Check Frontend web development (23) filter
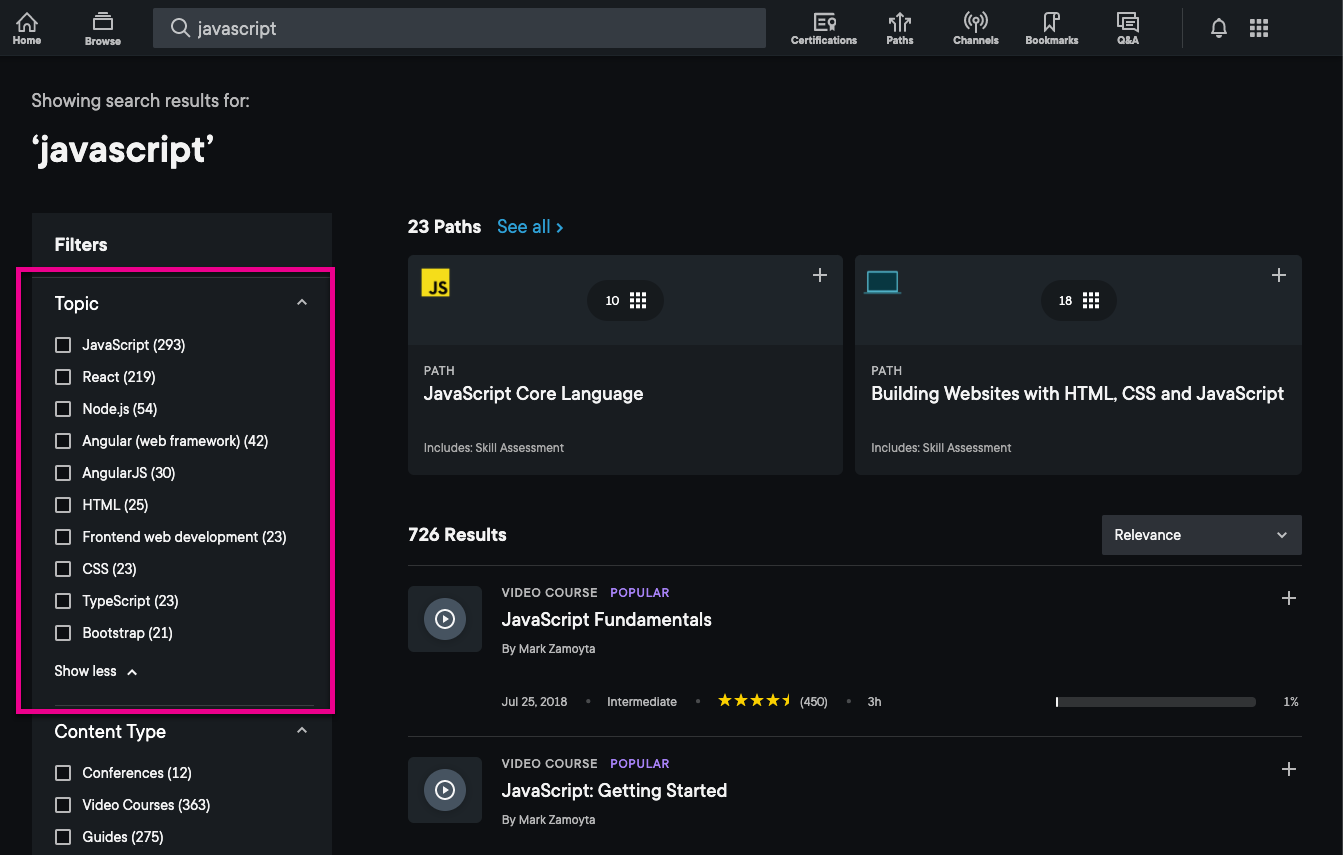Image resolution: width=1343 pixels, height=855 pixels. click(63, 537)
